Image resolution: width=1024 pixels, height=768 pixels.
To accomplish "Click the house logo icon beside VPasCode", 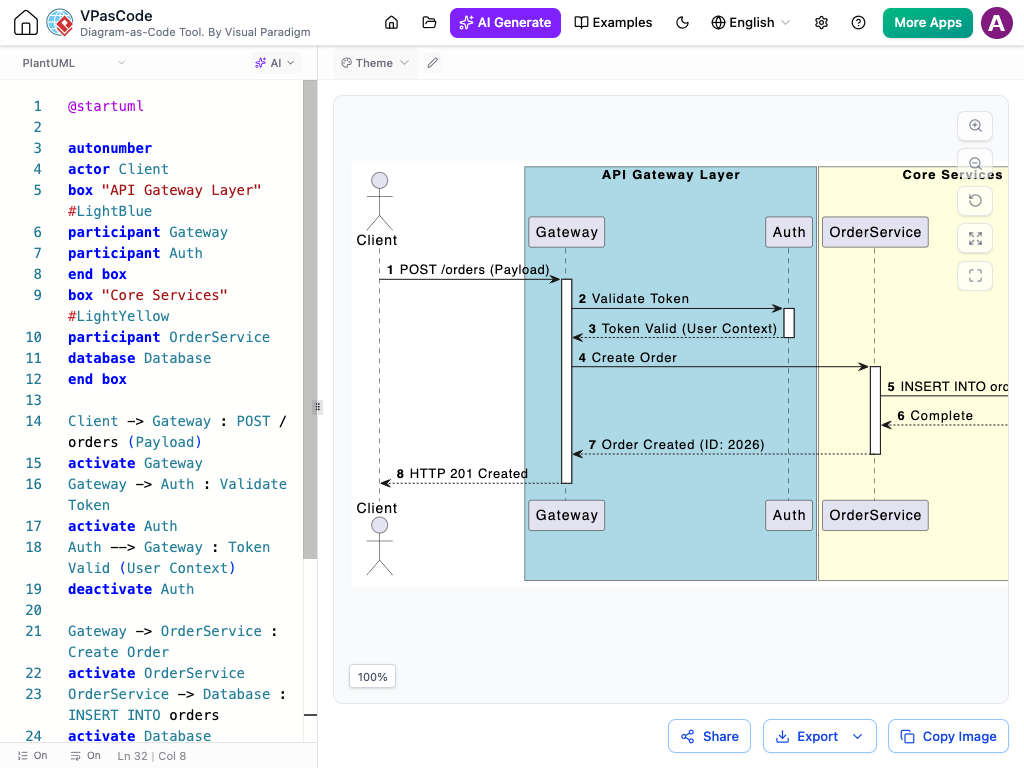I will [x=26, y=23].
